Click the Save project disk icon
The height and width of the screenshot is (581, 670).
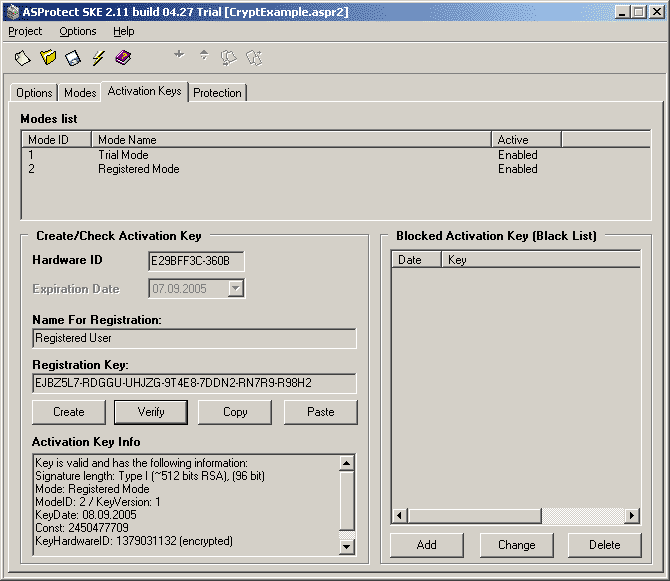tap(73, 58)
